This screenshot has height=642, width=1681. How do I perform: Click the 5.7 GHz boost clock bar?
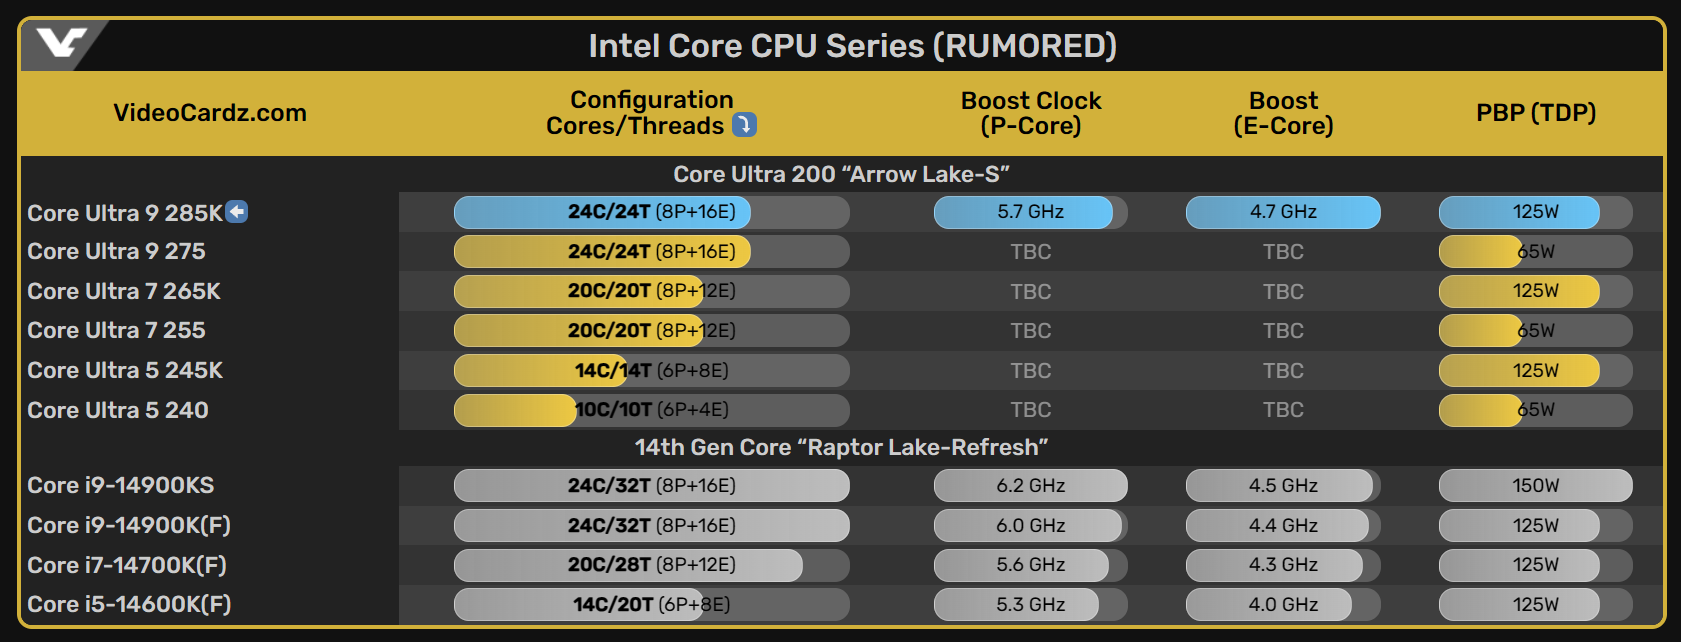point(1031,212)
